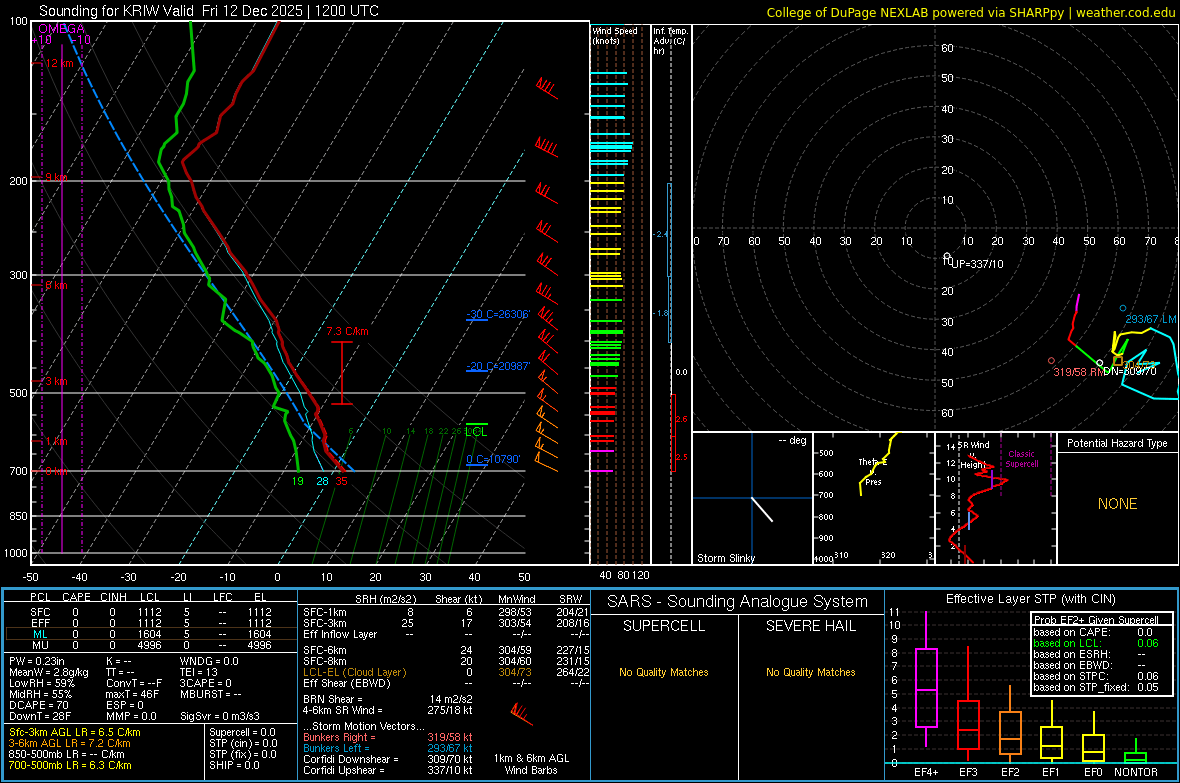Click 'No Quality Matches' under SUPERCELL

(664, 672)
